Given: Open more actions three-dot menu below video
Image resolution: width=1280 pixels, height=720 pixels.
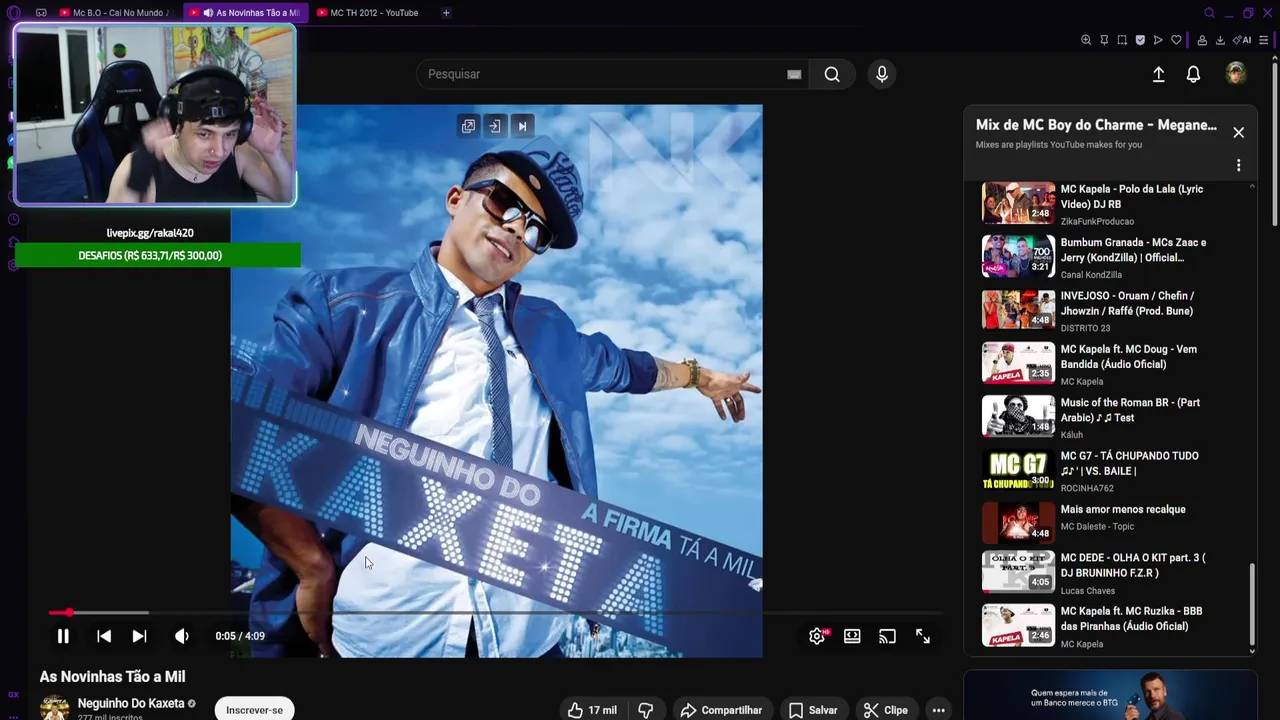Looking at the screenshot, I should 938,710.
